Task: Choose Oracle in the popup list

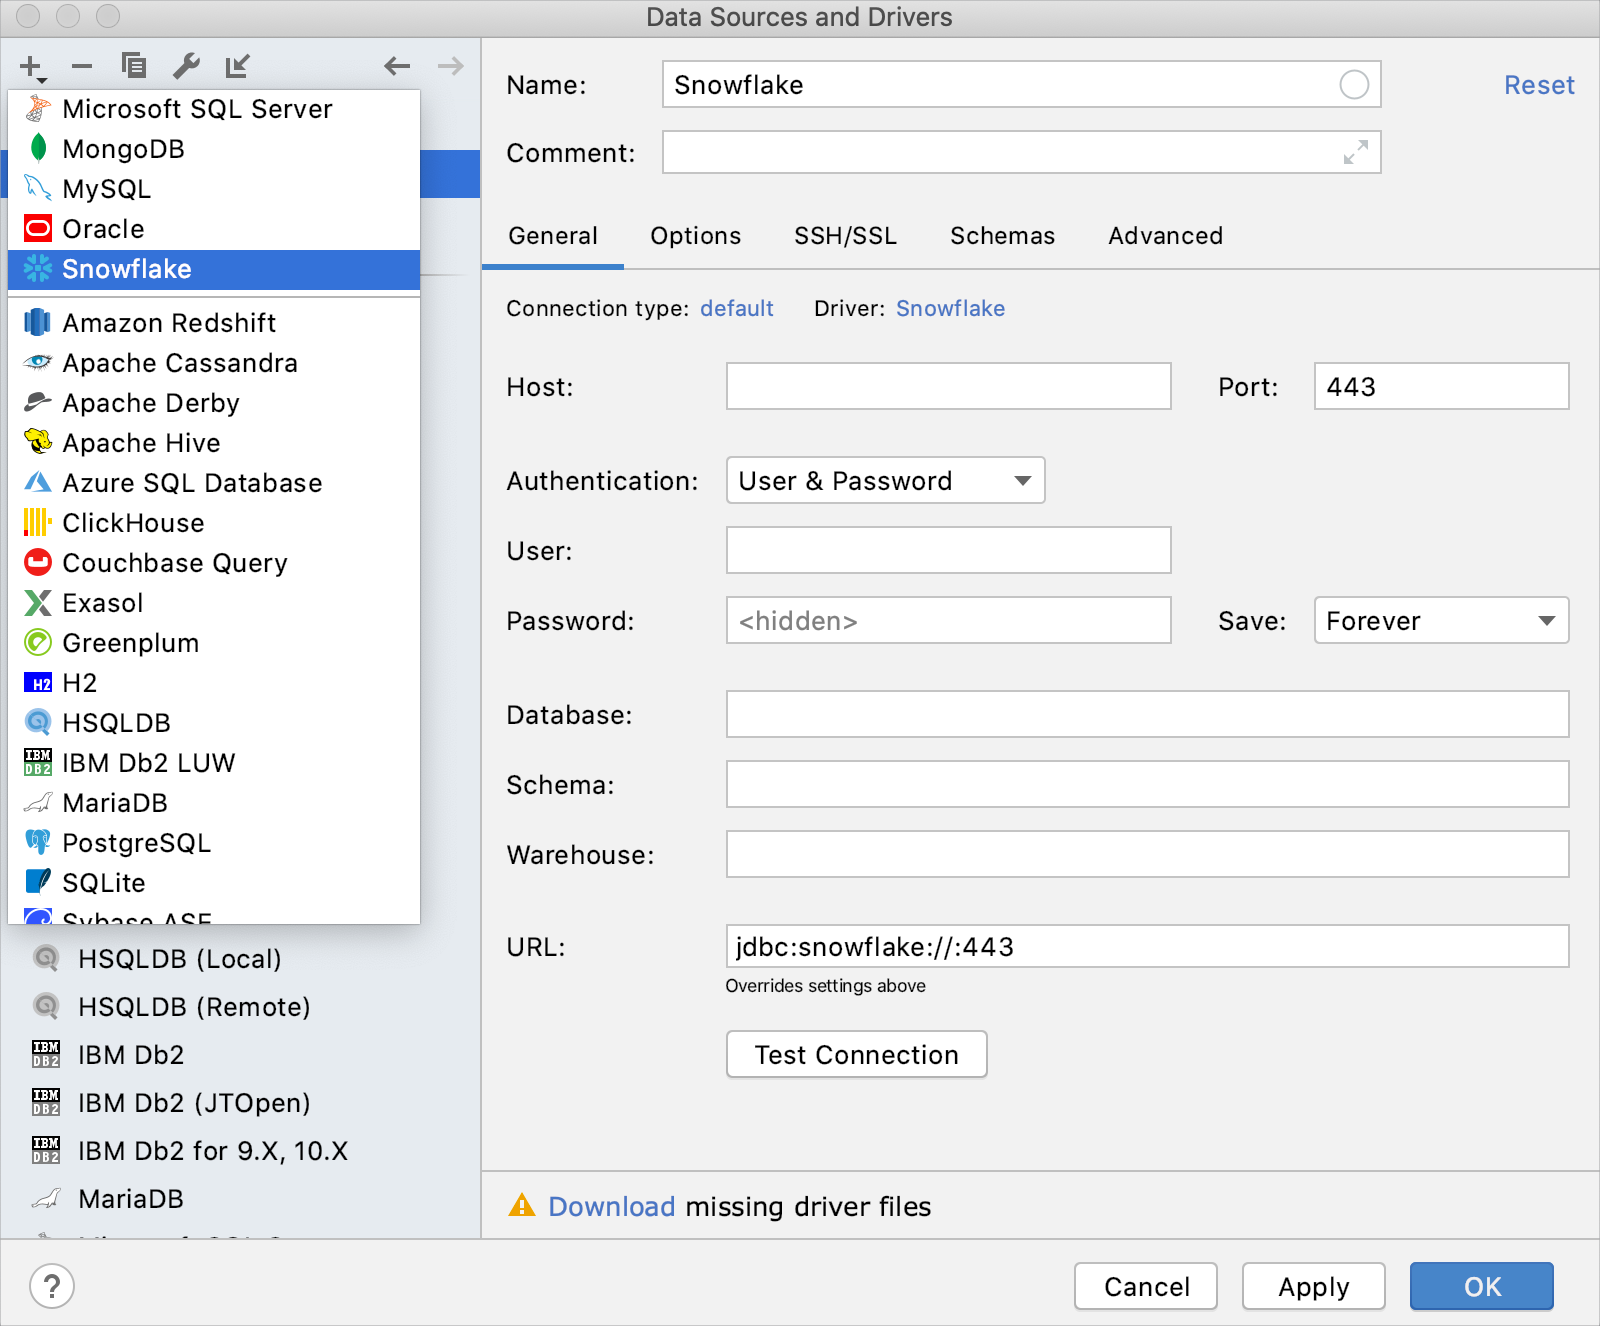Action: point(214,229)
